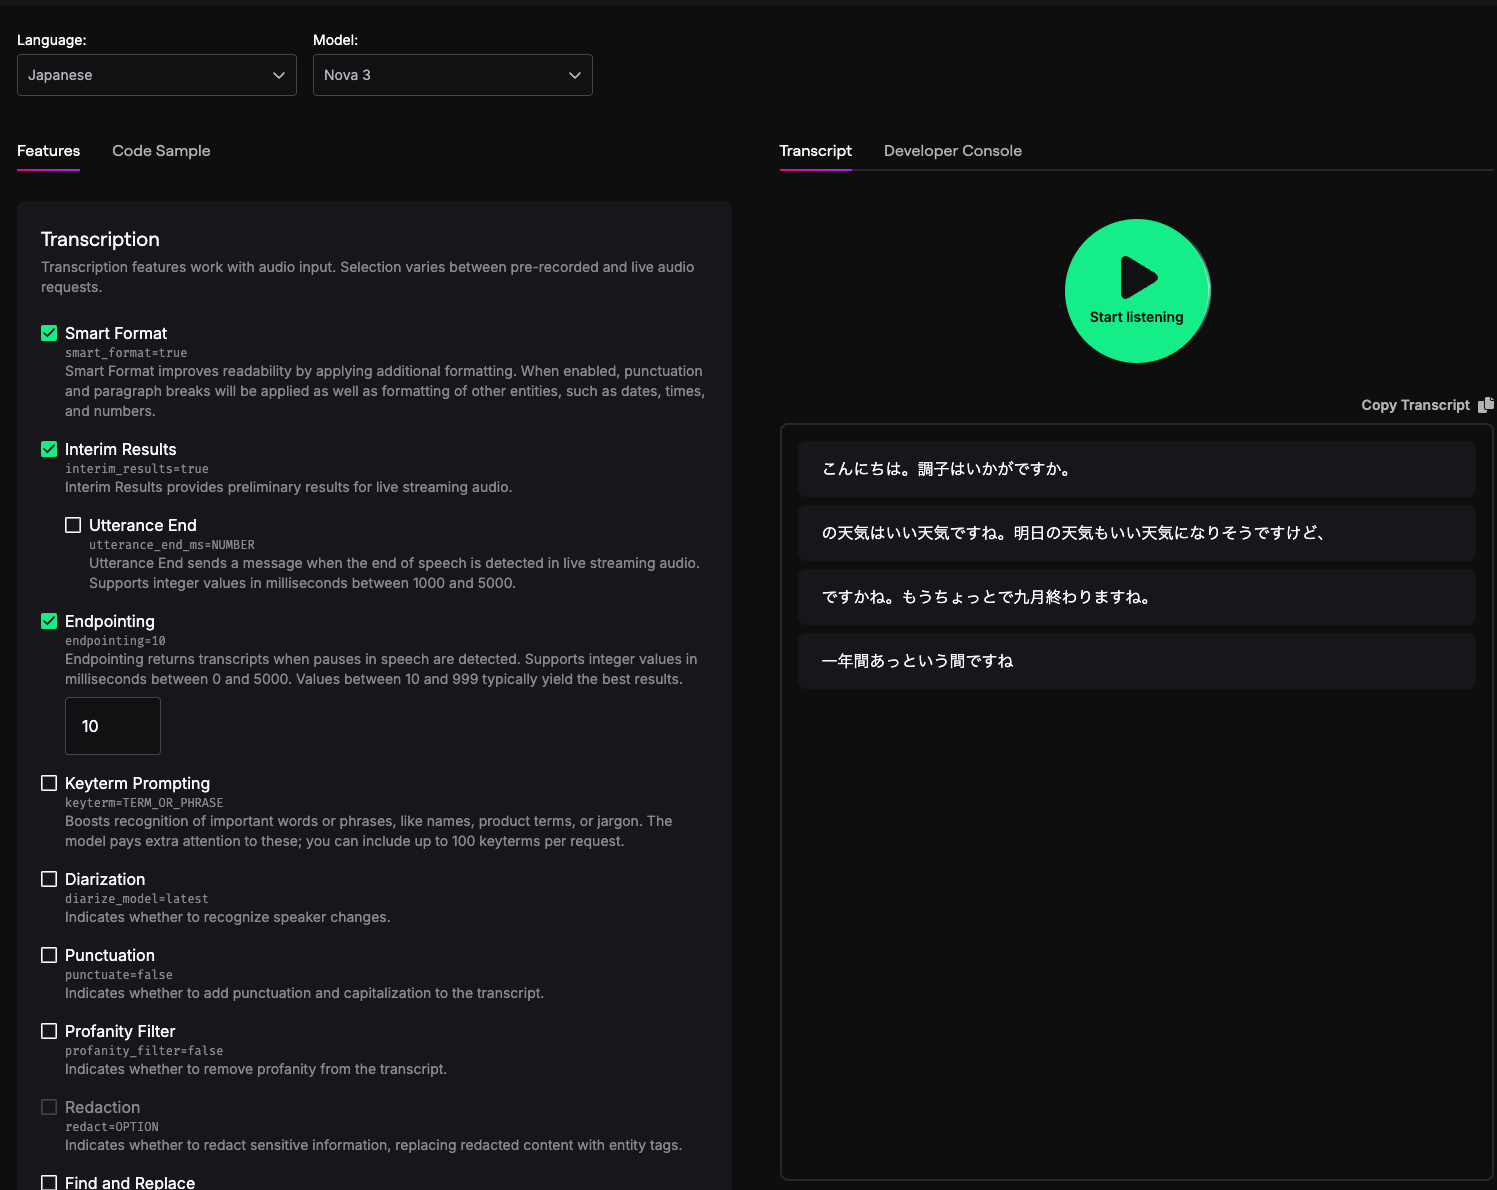The height and width of the screenshot is (1190, 1497).
Task: Click the endpointing=10 parameter text
Action: (115, 641)
